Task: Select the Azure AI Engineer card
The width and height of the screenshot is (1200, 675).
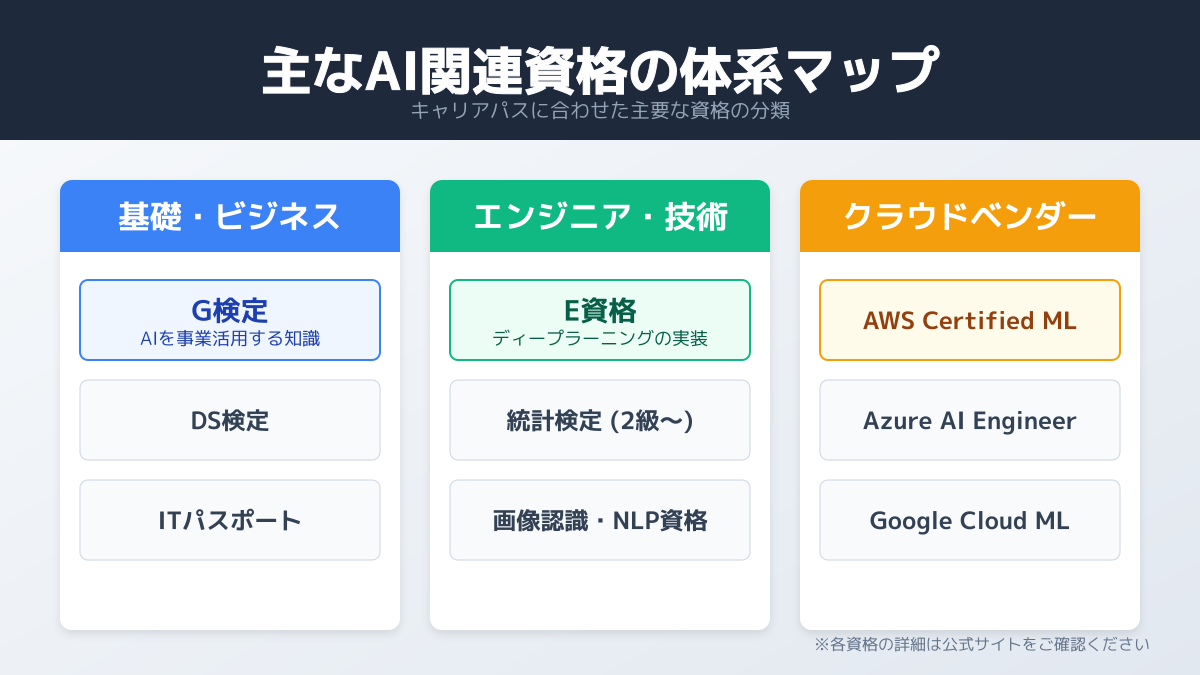Action: (x=970, y=420)
